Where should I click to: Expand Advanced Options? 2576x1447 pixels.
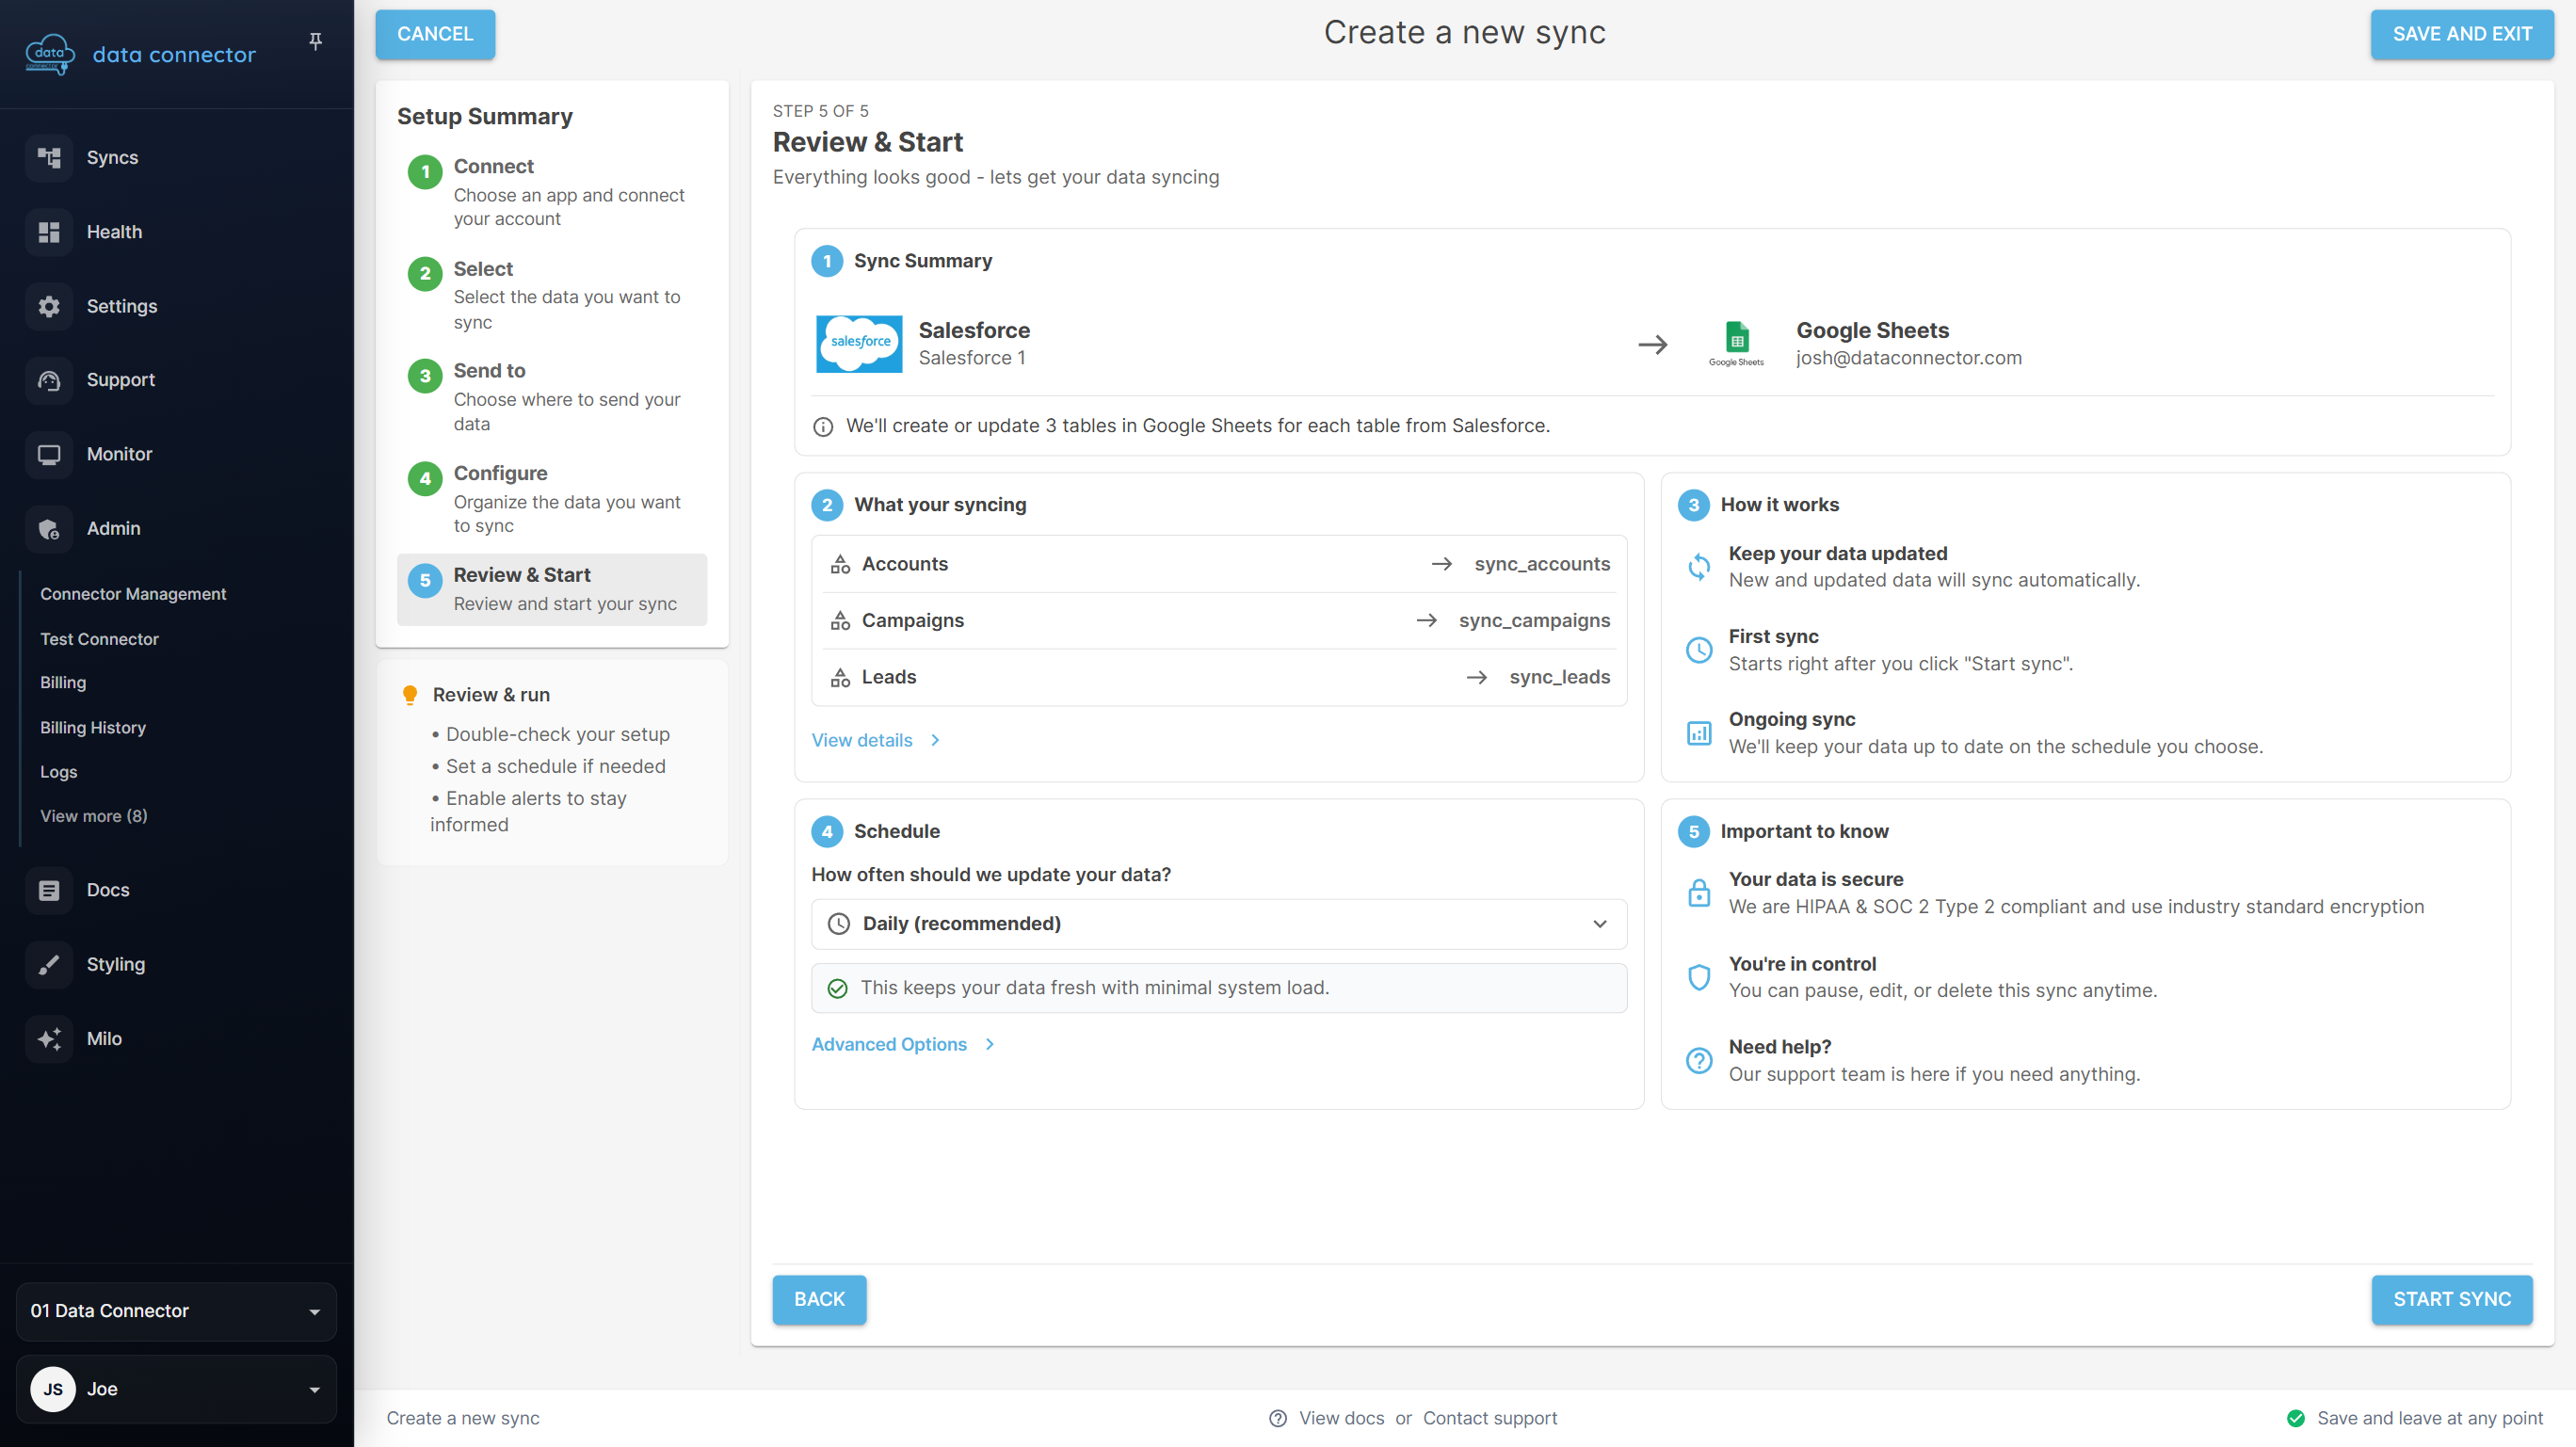click(x=903, y=1044)
